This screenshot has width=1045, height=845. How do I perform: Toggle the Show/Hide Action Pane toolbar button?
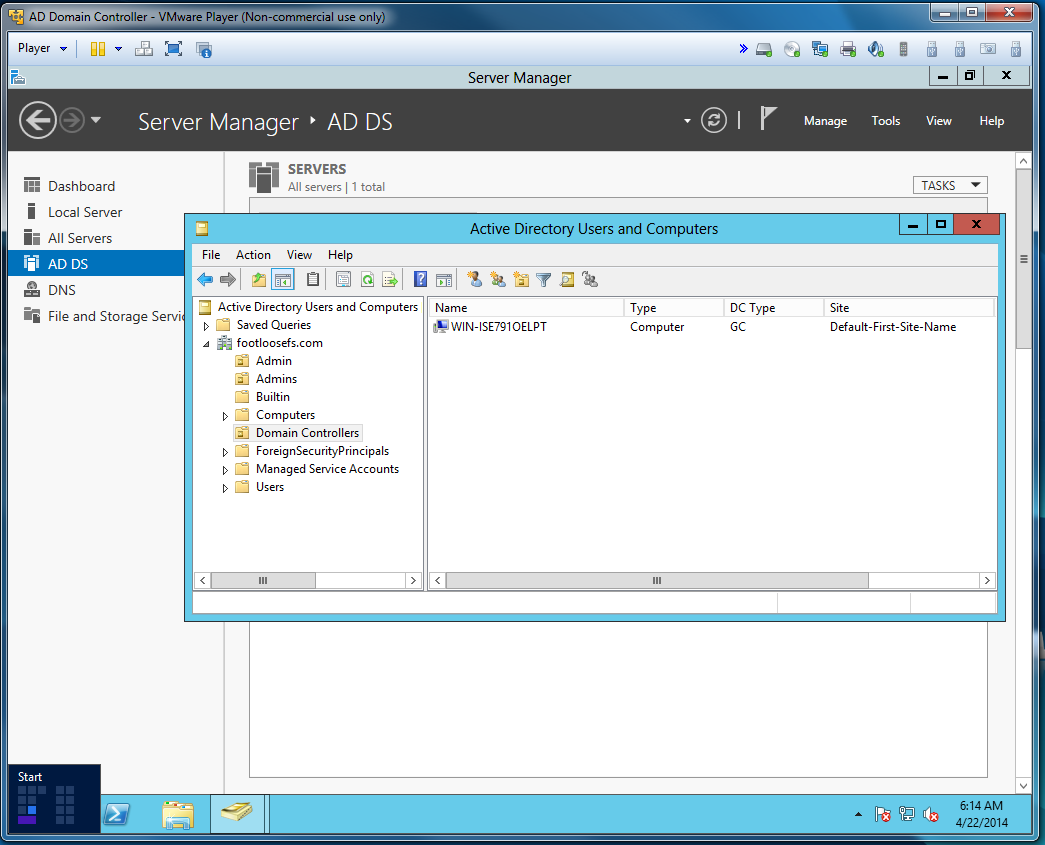[x=443, y=280]
